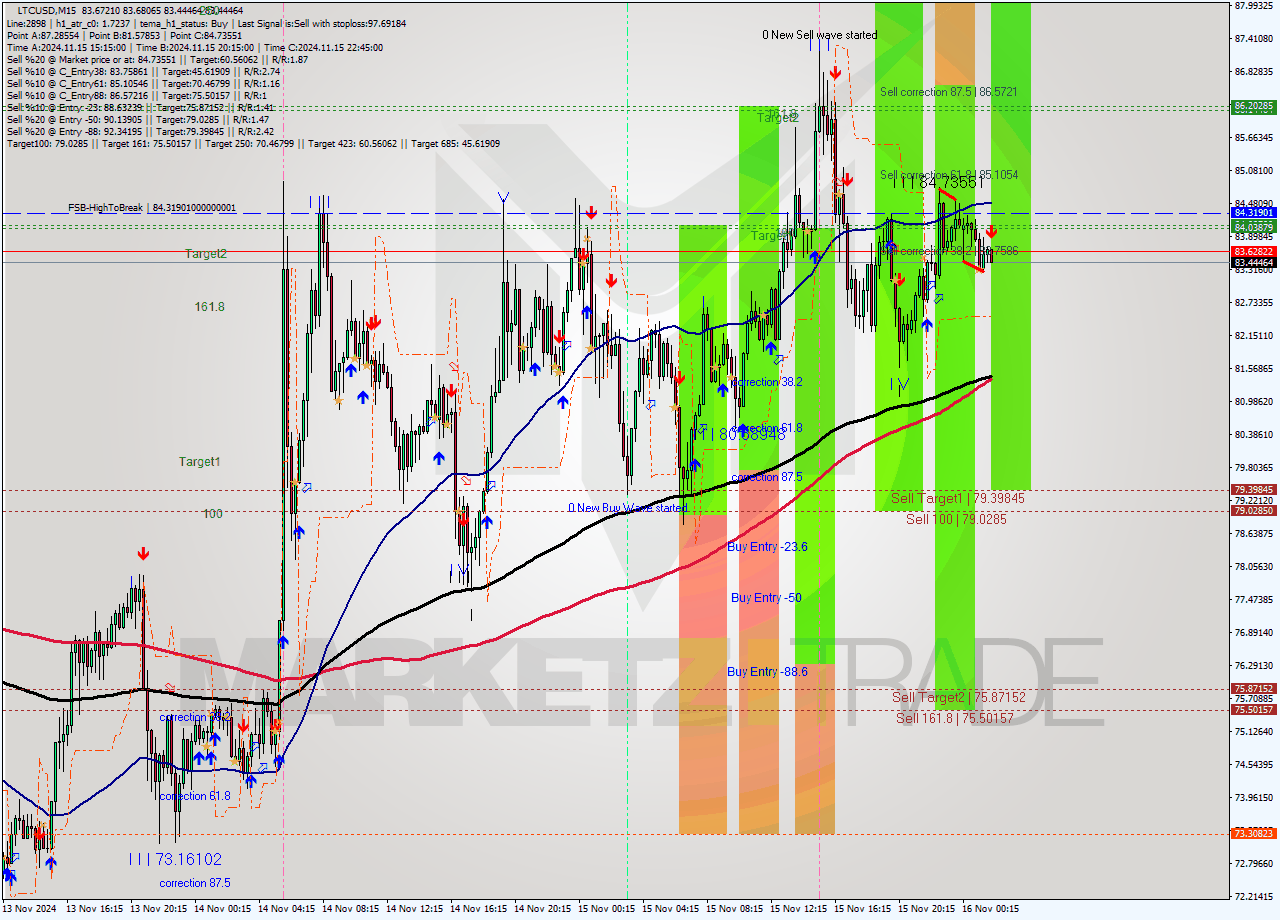Click the 'Target100: 79.0285' summary line
This screenshot has width=1280, height=920.
(x=253, y=143)
